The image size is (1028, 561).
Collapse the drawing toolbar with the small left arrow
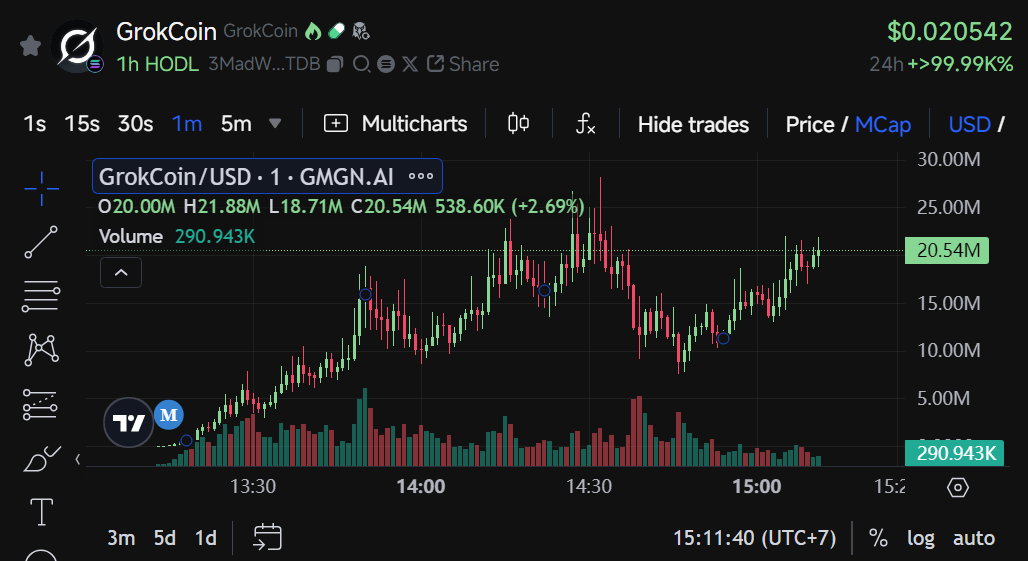pyautogui.click(x=78, y=459)
